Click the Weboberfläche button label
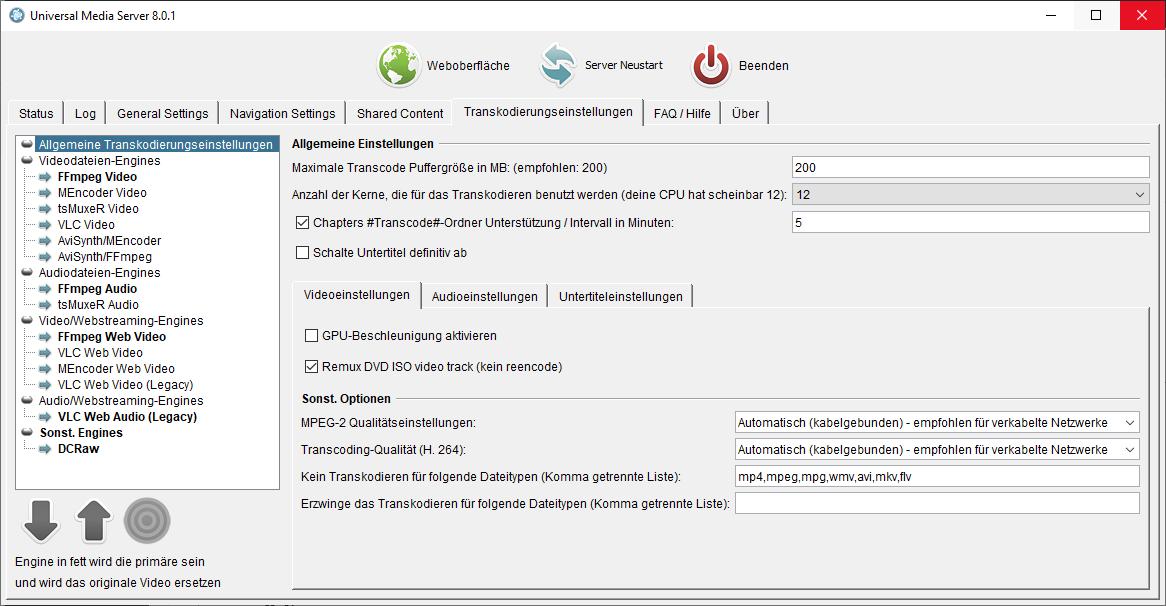 (468, 65)
